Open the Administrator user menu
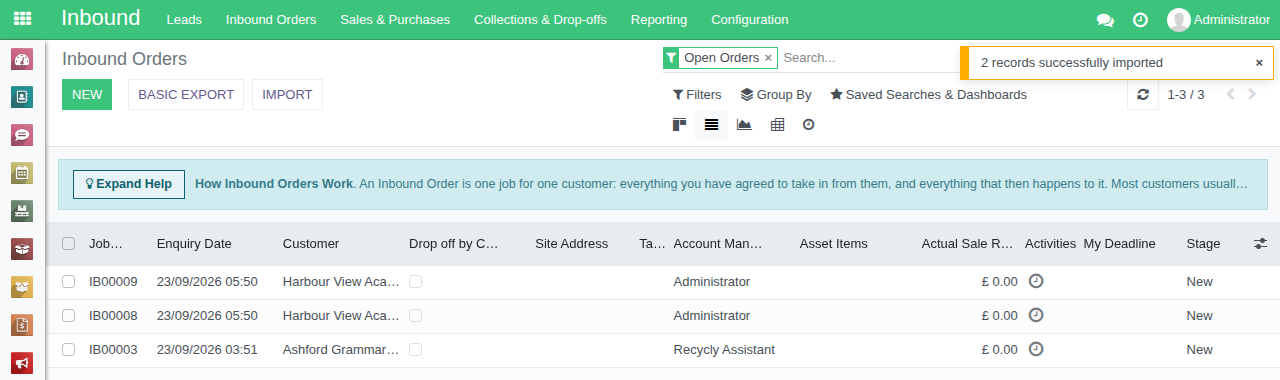 pyautogui.click(x=1218, y=20)
